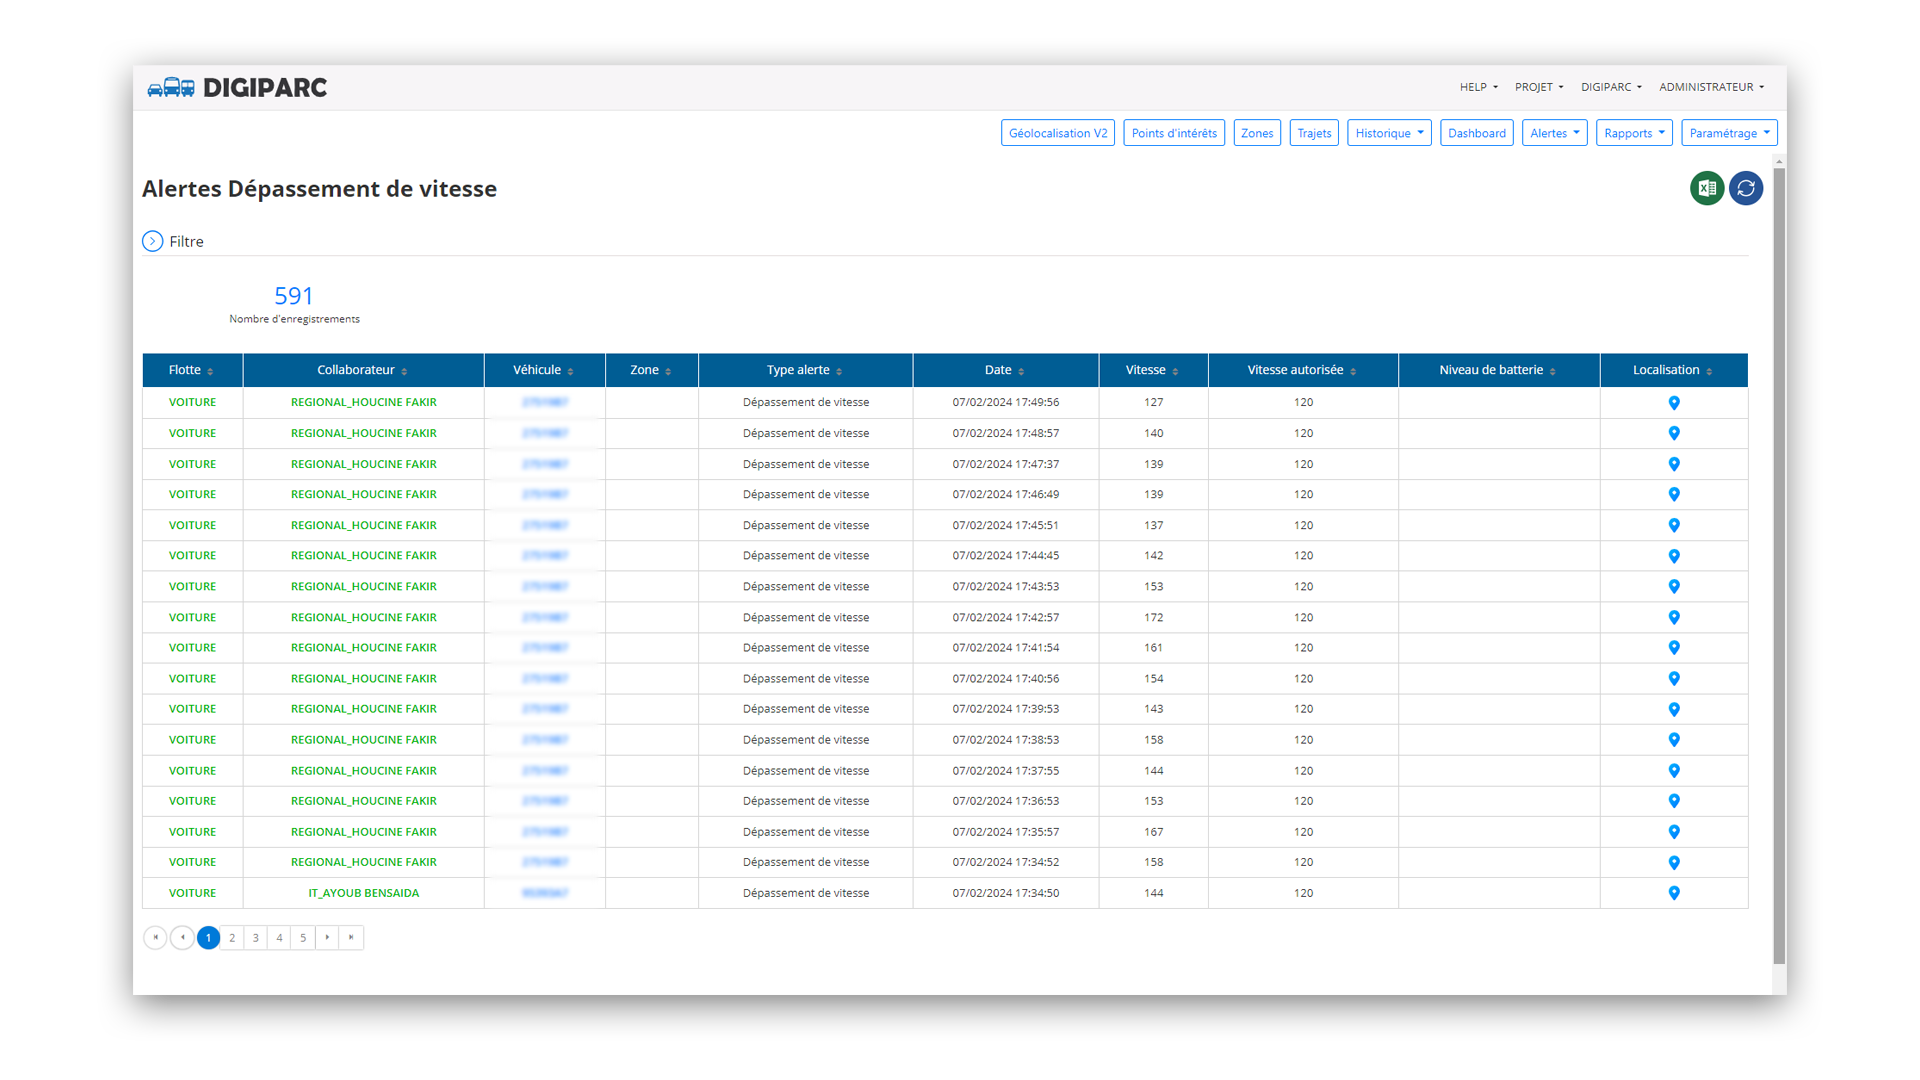The width and height of the screenshot is (1920, 1080).
Task: Sort table by Zone column
Action: click(x=651, y=370)
